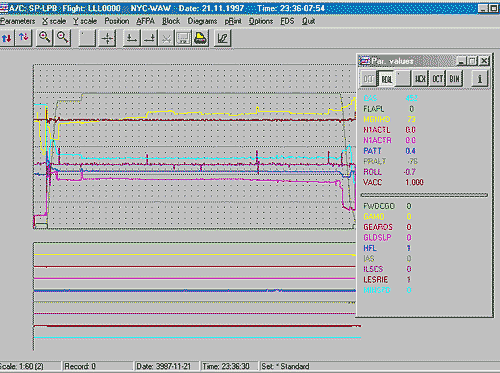This screenshot has width=500, height=373.
Task: Click the second magnifier zoom icon
Action: [x=63, y=38]
